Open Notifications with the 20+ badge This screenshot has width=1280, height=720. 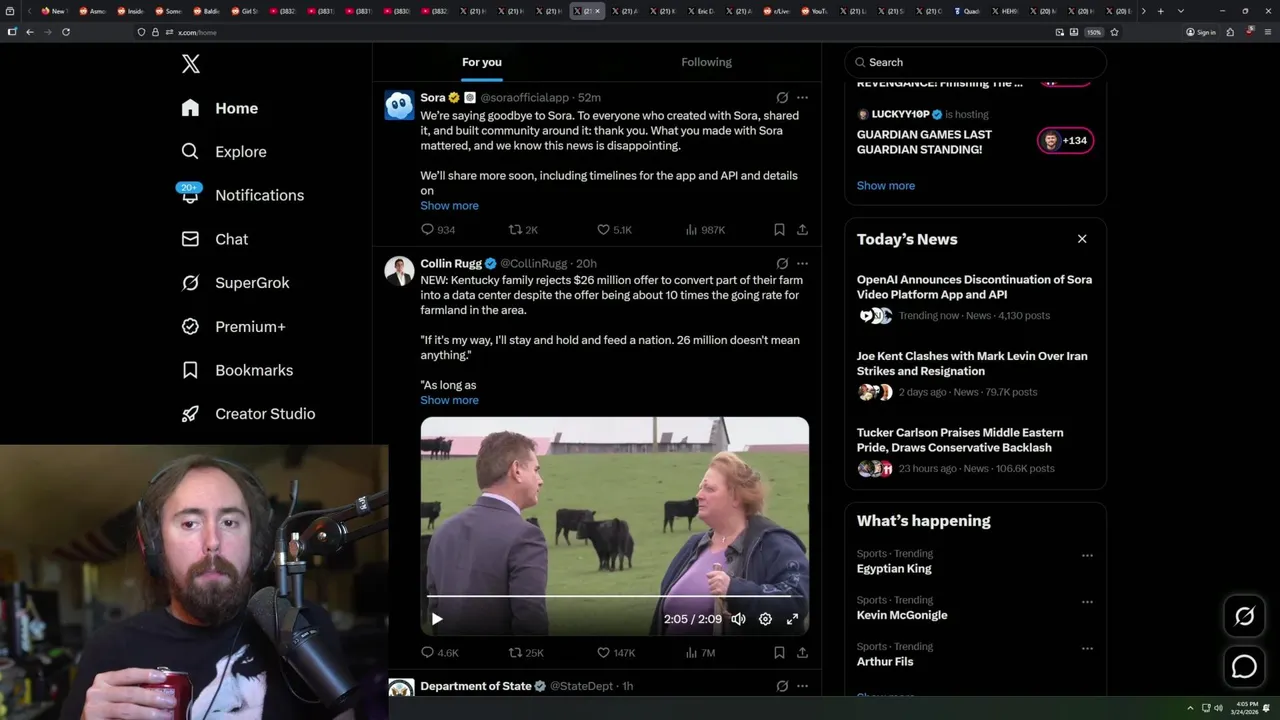(242, 195)
